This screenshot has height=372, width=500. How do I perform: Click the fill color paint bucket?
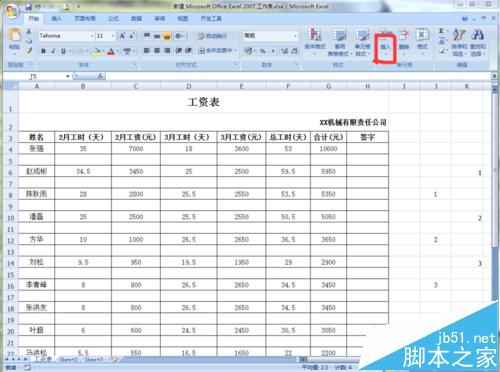(96, 51)
